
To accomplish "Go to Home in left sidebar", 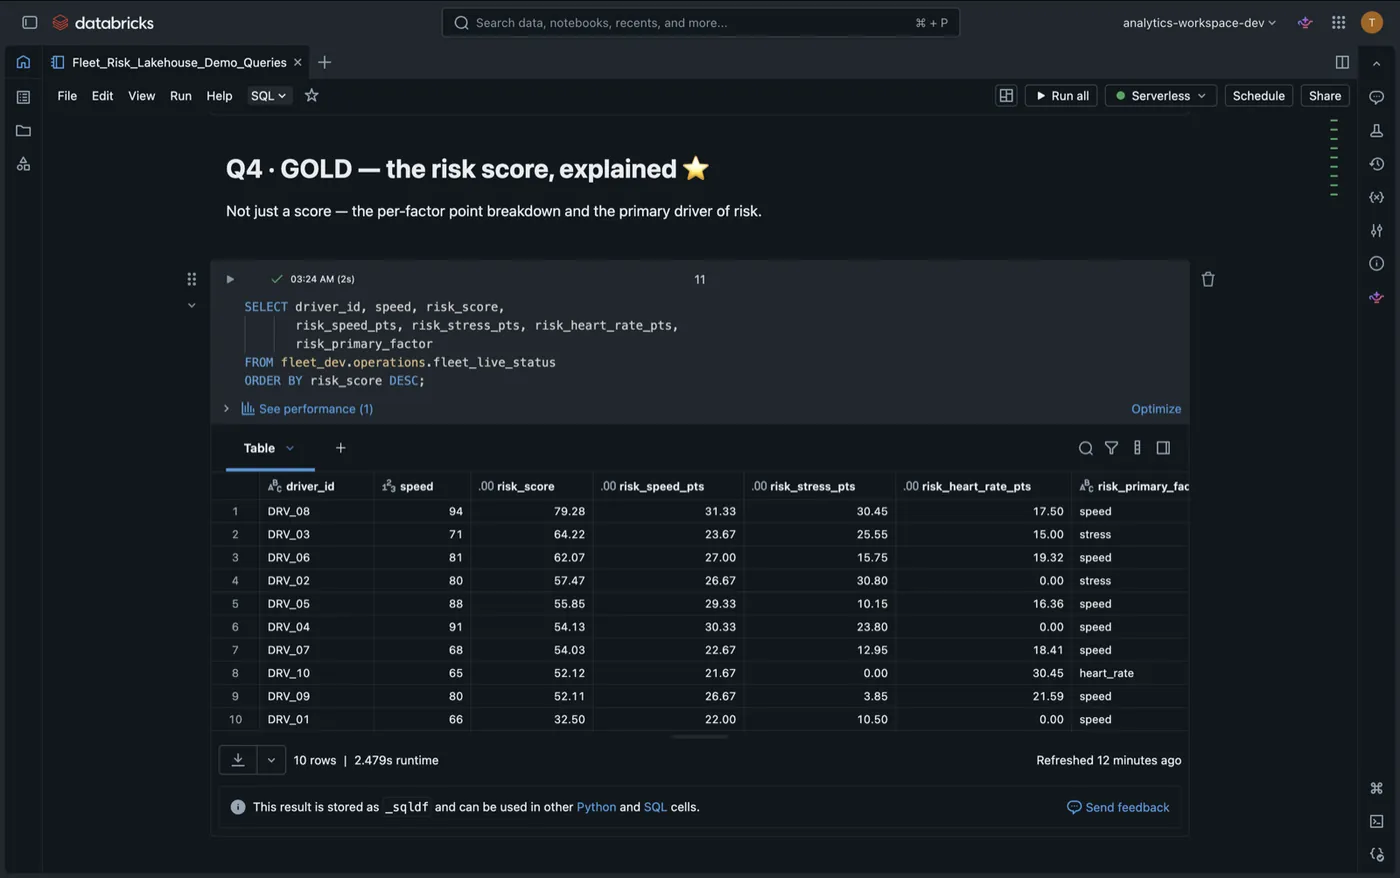I will click(23, 62).
